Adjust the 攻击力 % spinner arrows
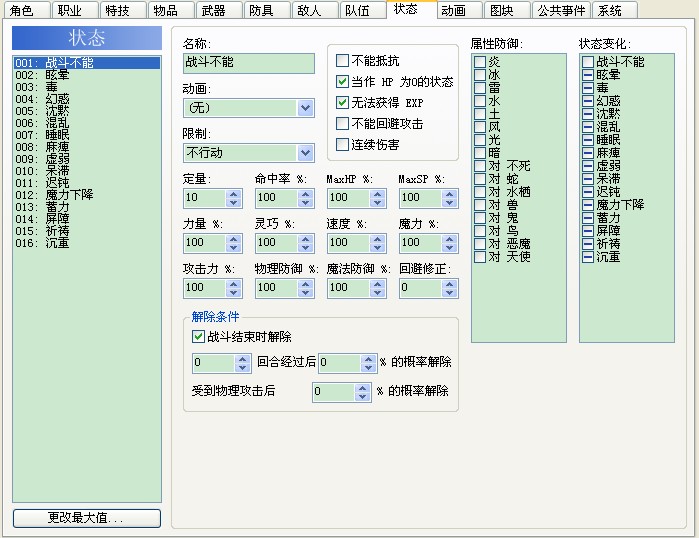This screenshot has width=699, height=538. pyautogui.click(x=233, y=288)
